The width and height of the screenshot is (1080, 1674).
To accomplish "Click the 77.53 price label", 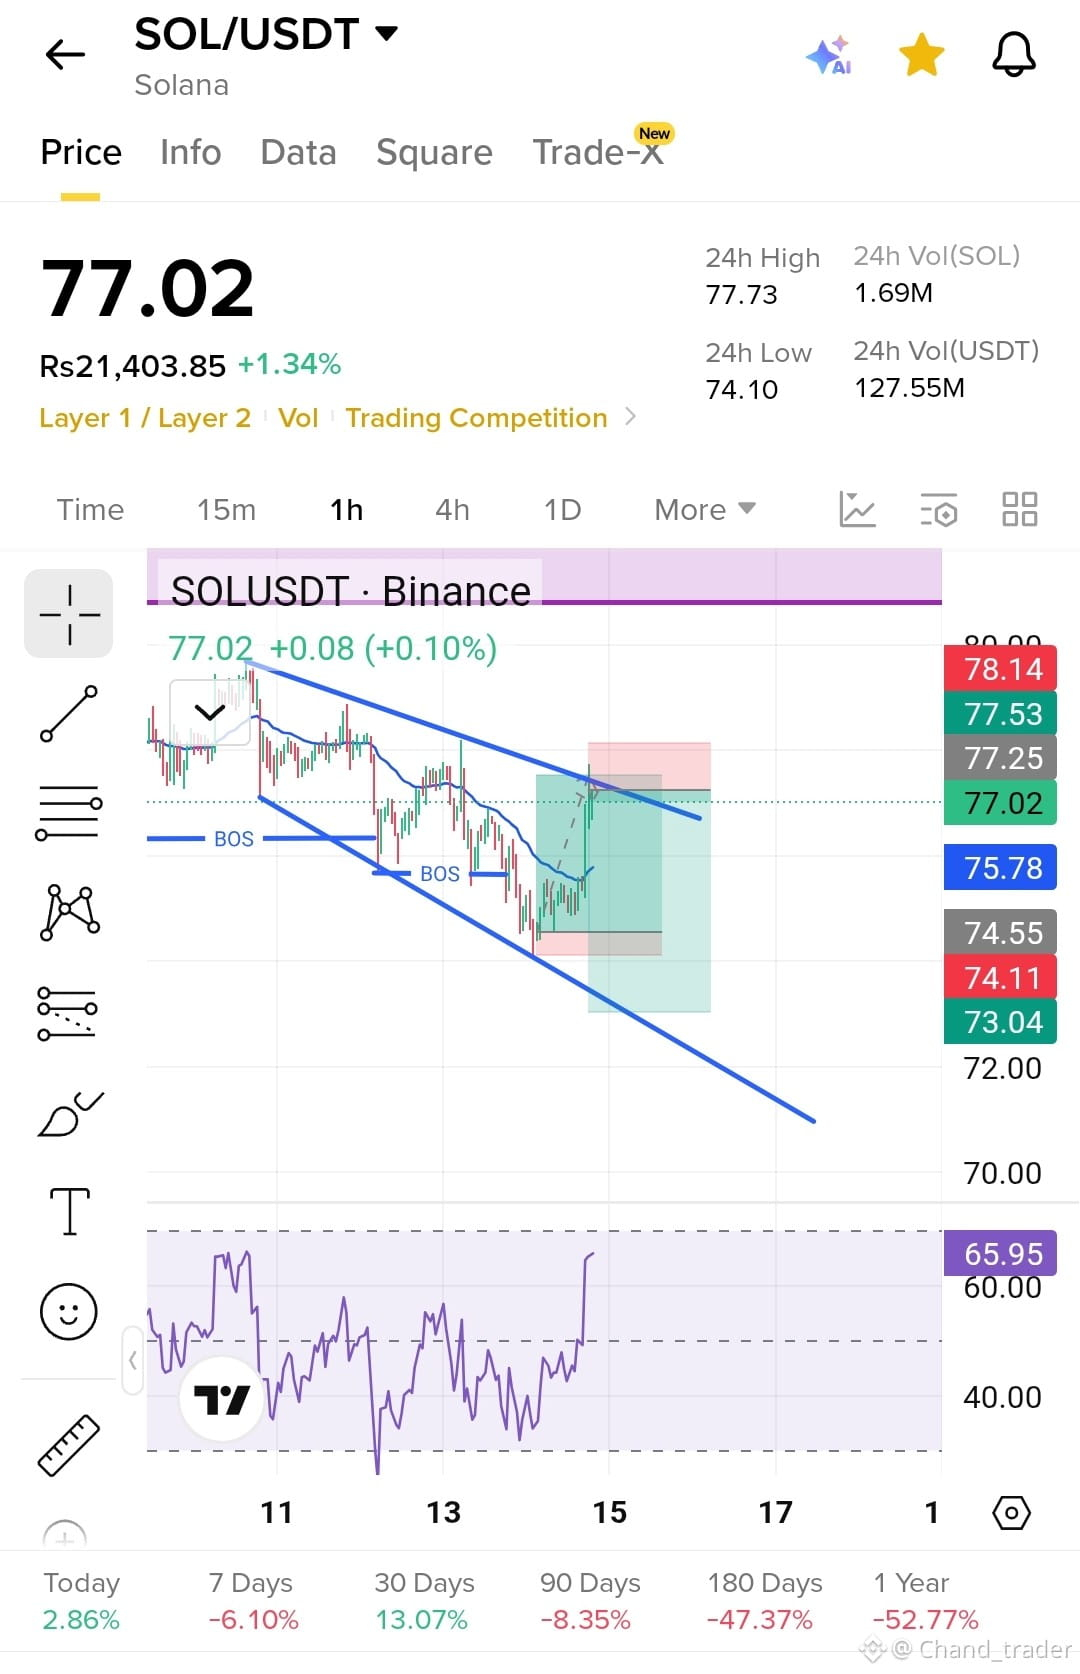I will [x=1000, y=714].
